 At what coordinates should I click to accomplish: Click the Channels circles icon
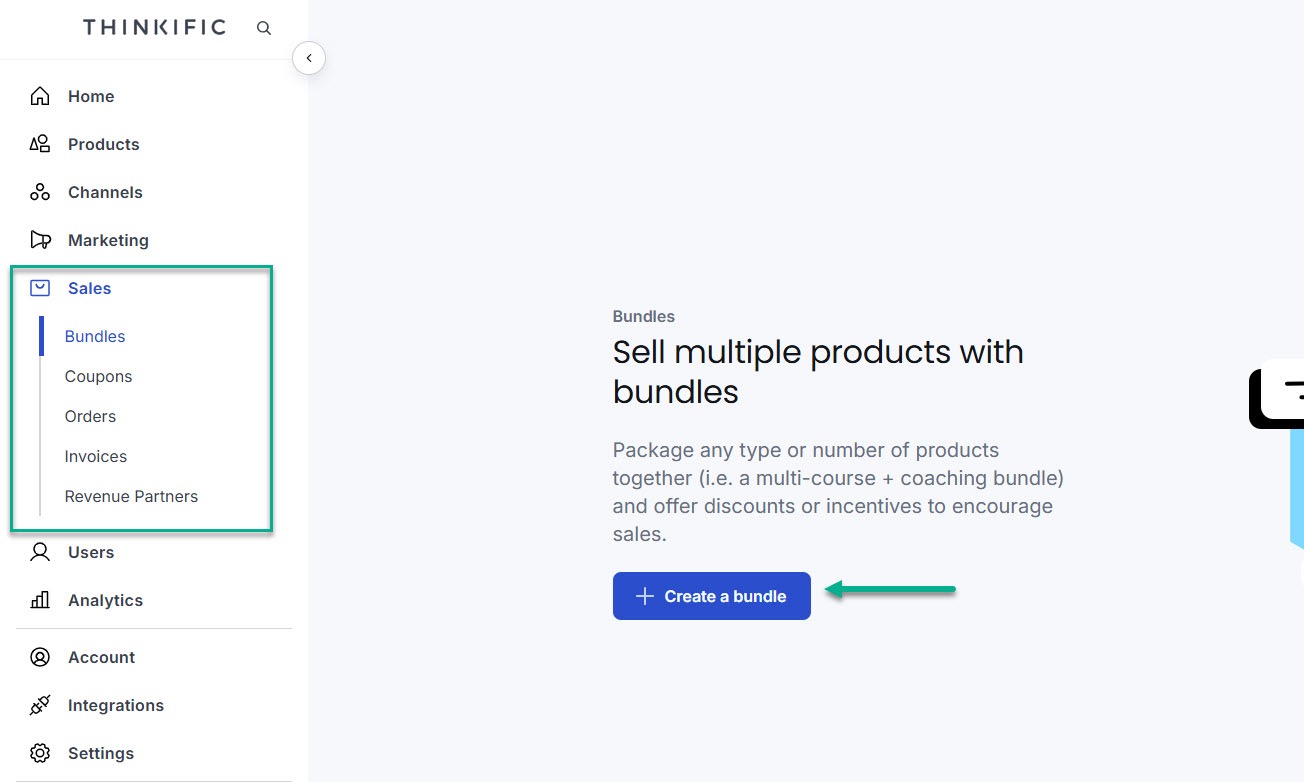[40, 192]
